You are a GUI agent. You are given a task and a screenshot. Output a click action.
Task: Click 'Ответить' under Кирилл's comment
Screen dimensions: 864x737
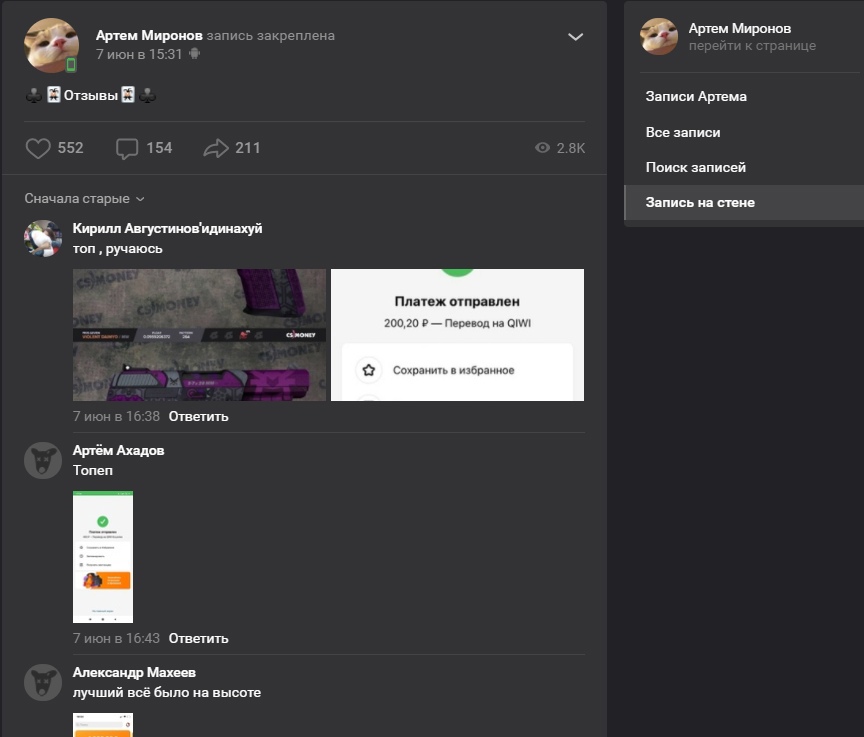click(x=198, y=416)
